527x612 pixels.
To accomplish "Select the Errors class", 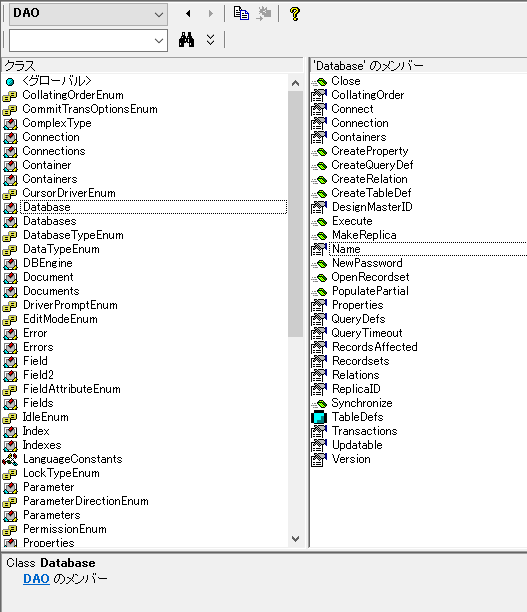I will [38, 347].
